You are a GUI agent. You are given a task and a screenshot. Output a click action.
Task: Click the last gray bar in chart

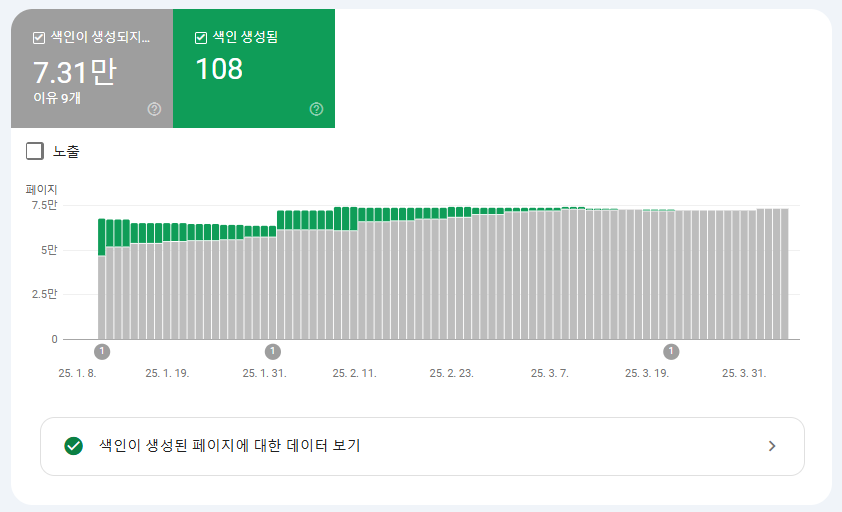785,274
